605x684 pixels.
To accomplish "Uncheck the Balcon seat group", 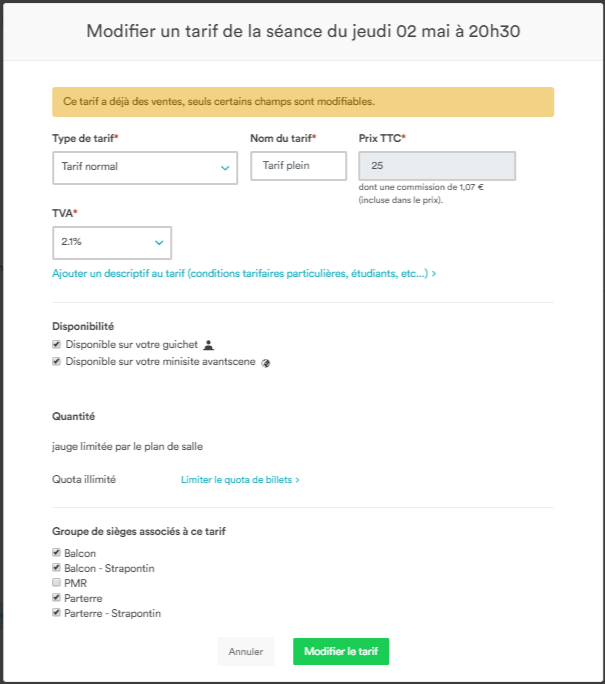I will tap(57, 553).
